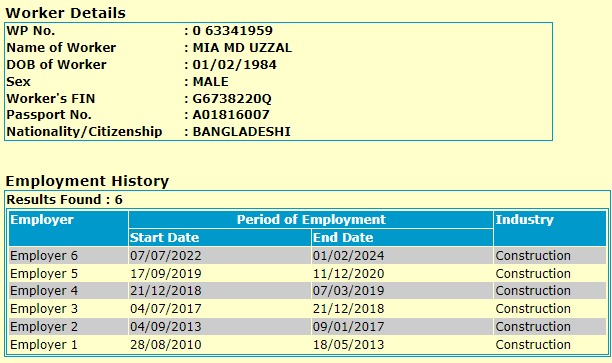Screen dimensions: 612x363
Task: Click Employer 3 end date 21/12/2018
Action: click(x=348, y=309)
